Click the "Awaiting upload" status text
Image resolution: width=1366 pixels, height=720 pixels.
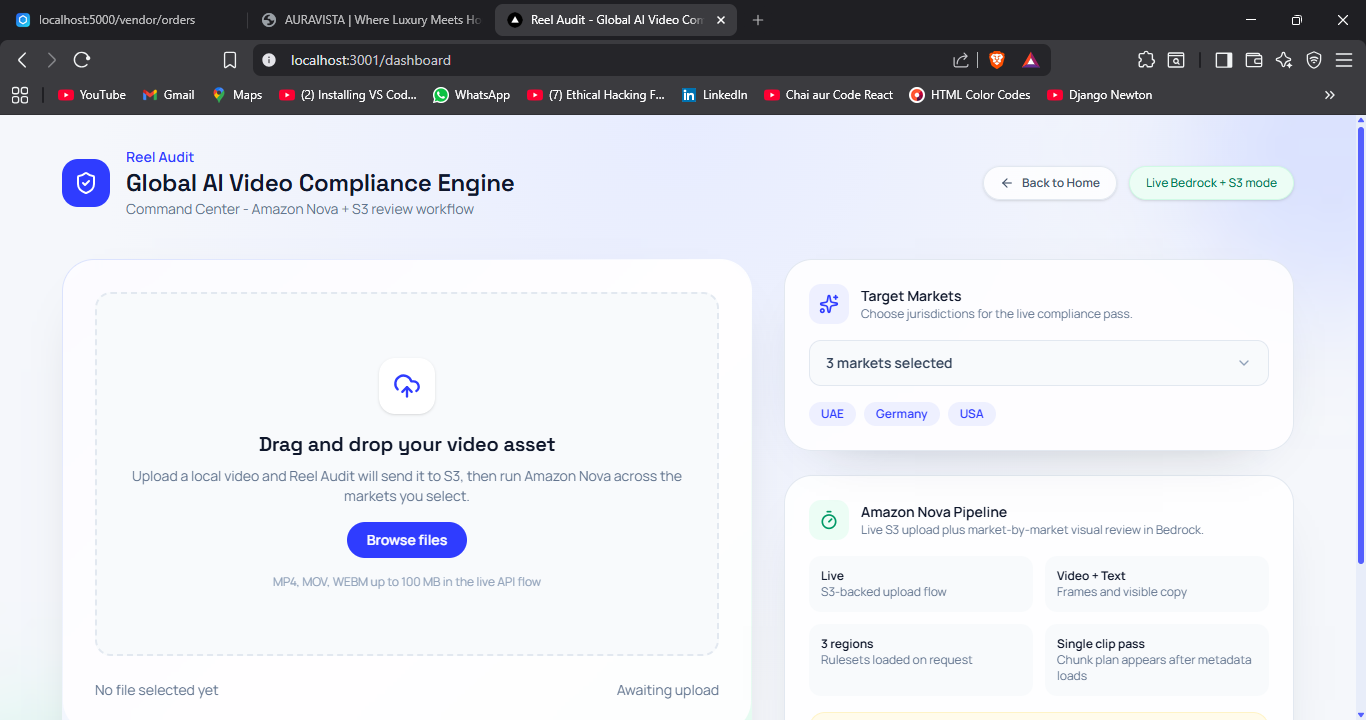pos(668,690)
